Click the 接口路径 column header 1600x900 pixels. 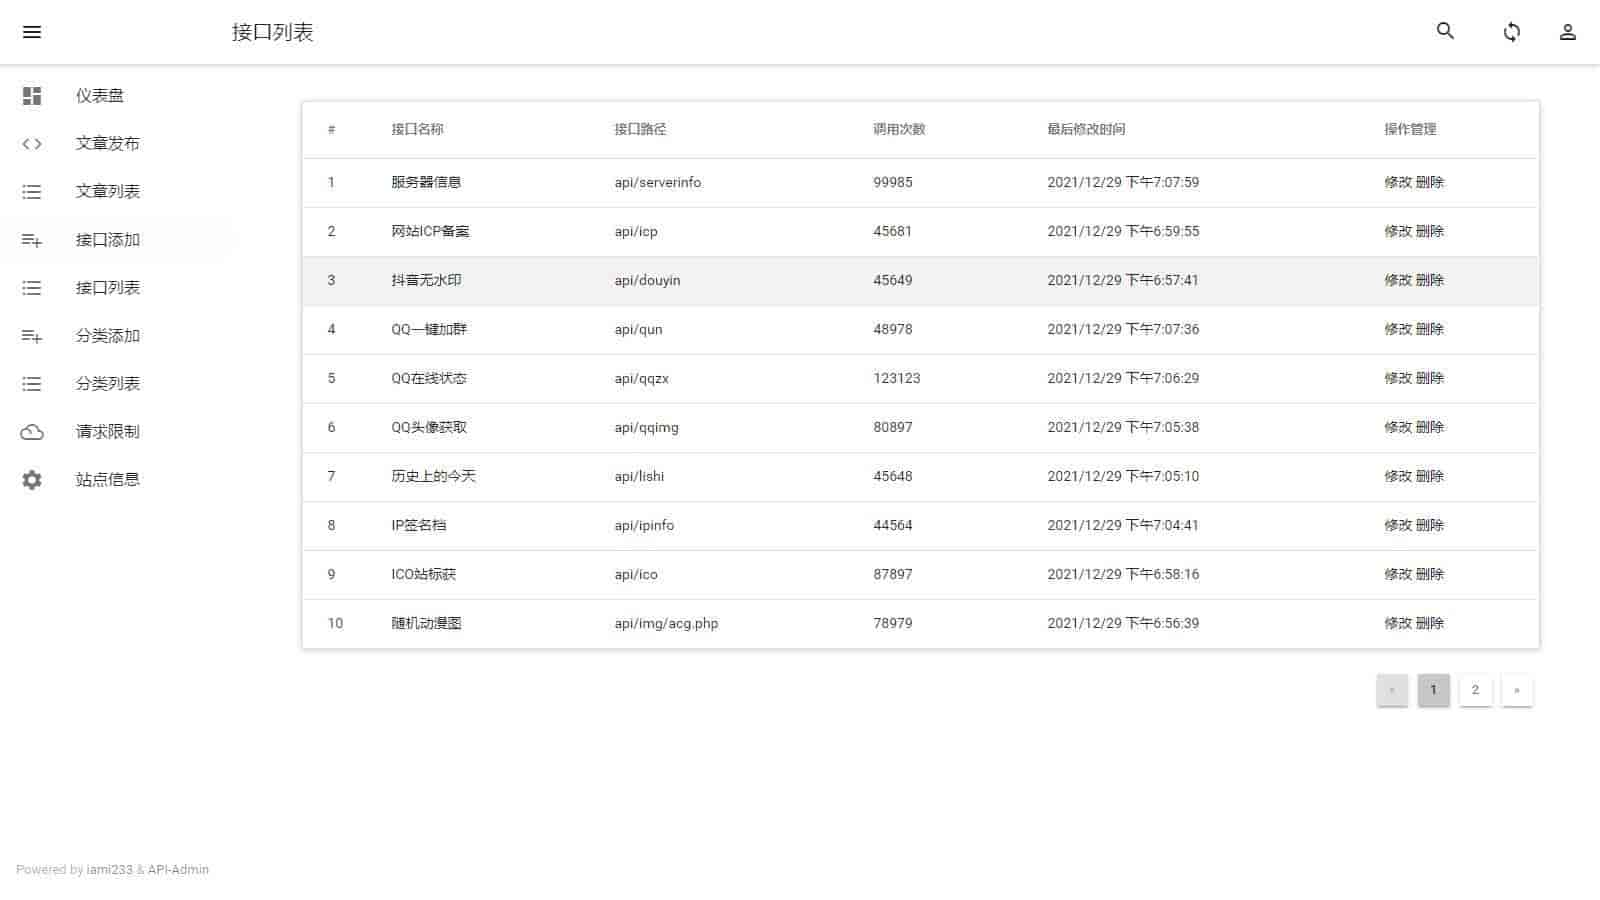(640, 129)
